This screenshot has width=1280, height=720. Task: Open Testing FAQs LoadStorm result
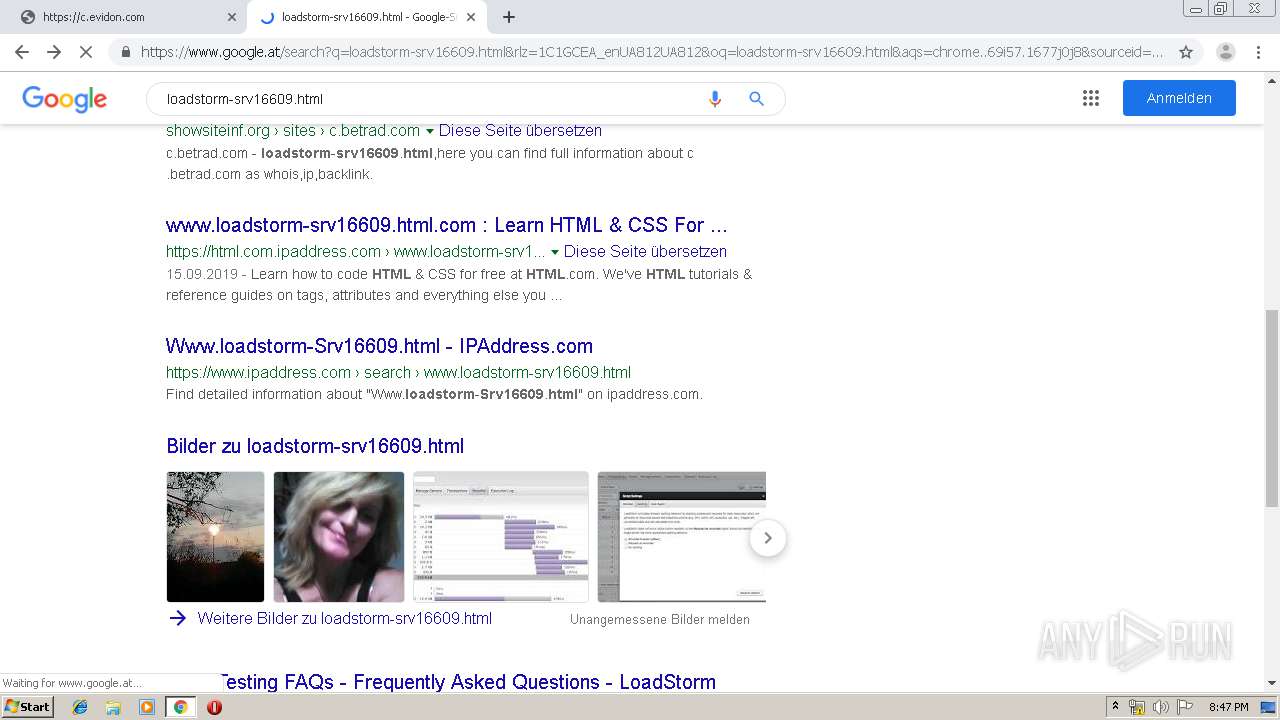[467, 682]
